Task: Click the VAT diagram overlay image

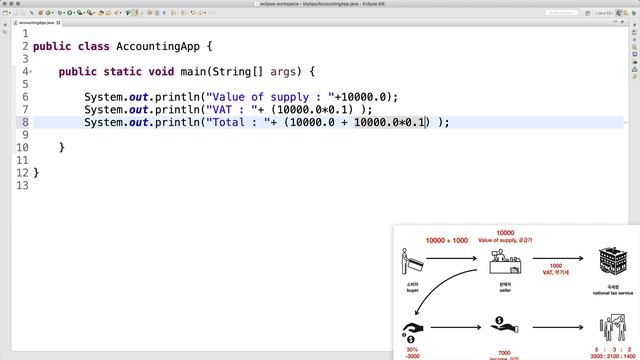Action: 516,292
